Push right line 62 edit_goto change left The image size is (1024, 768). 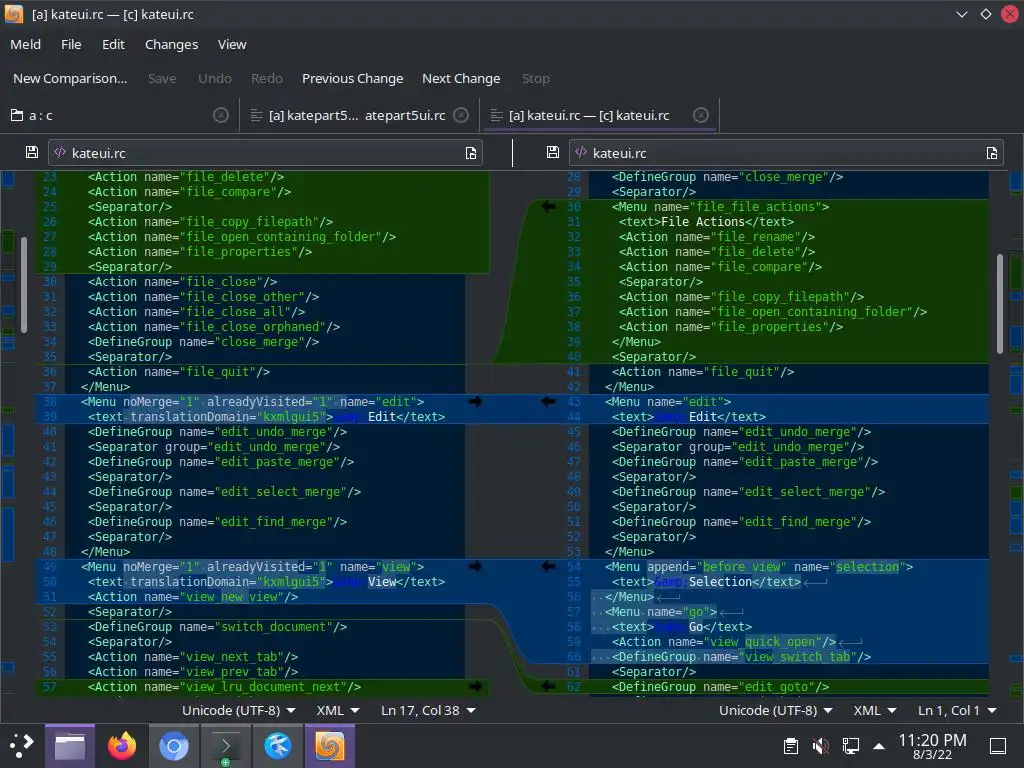coord(549,686)
